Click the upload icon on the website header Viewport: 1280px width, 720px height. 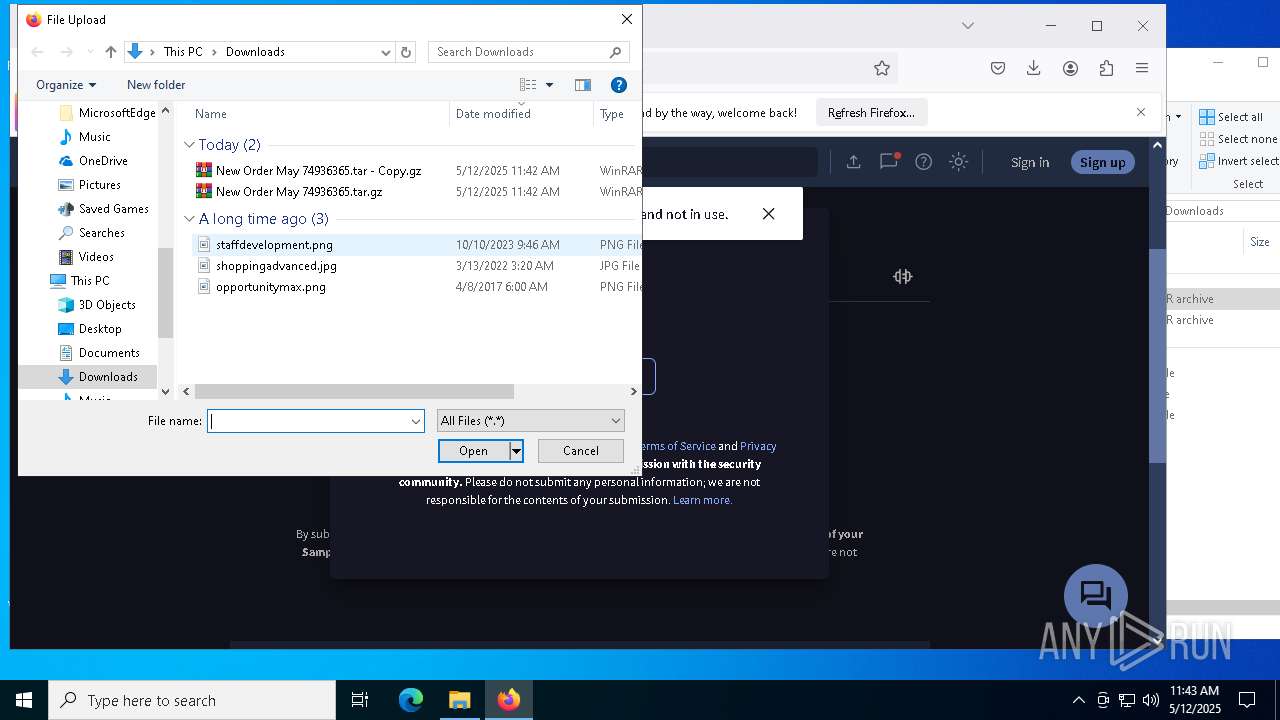(x=853, y=162)
